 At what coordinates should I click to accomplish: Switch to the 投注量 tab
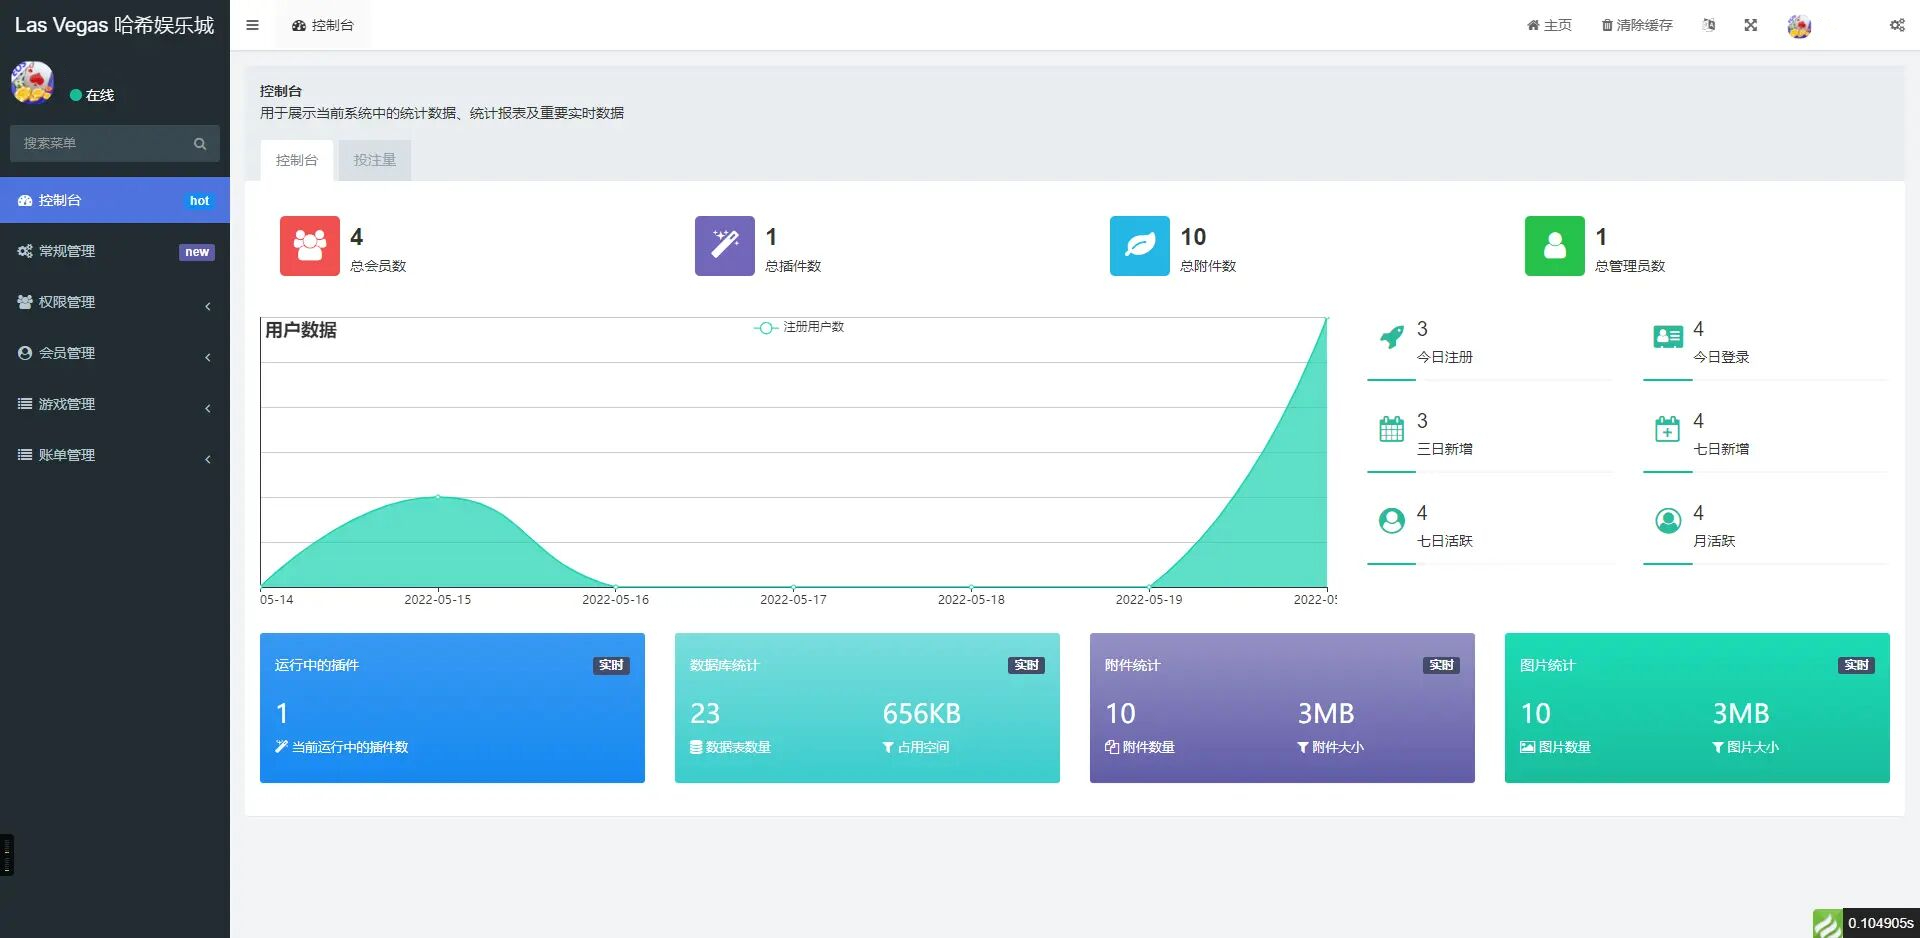pyautogui.click(x=375, y=160)
